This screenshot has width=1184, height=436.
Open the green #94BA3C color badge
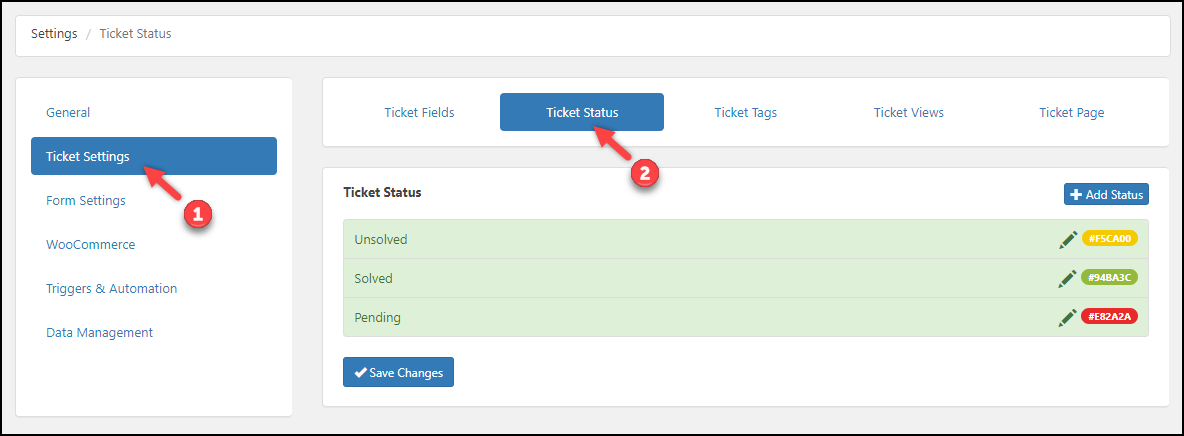(x=1110, y=278)
